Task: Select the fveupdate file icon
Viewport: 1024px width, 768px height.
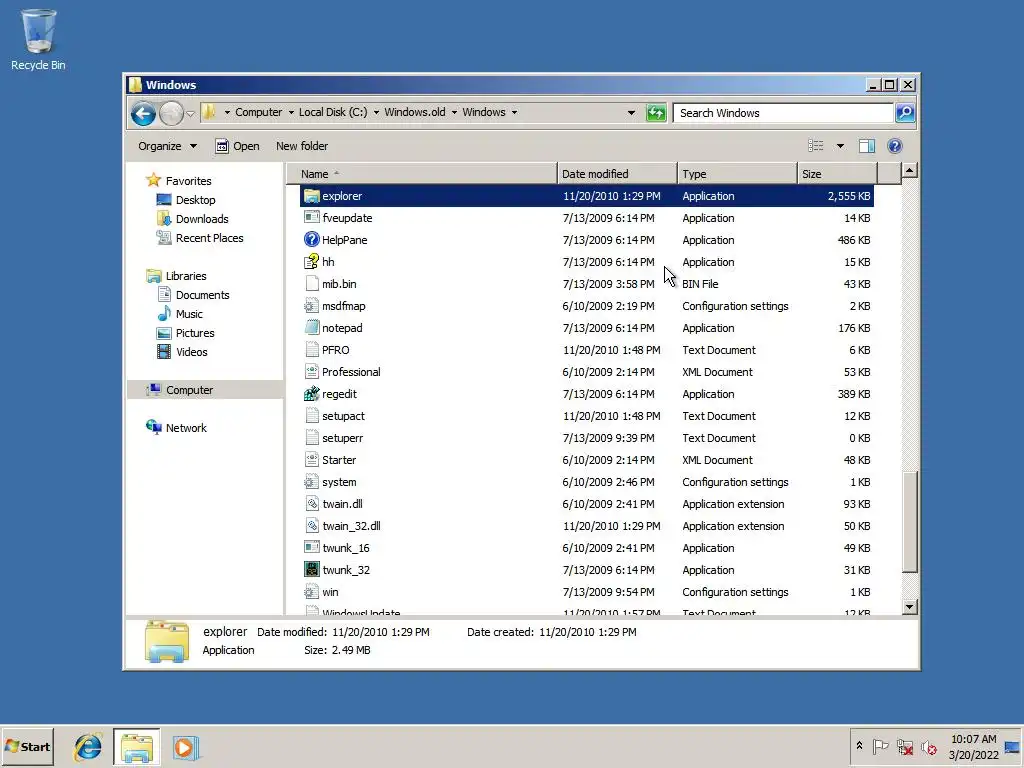Action: (x=312, y=218)
